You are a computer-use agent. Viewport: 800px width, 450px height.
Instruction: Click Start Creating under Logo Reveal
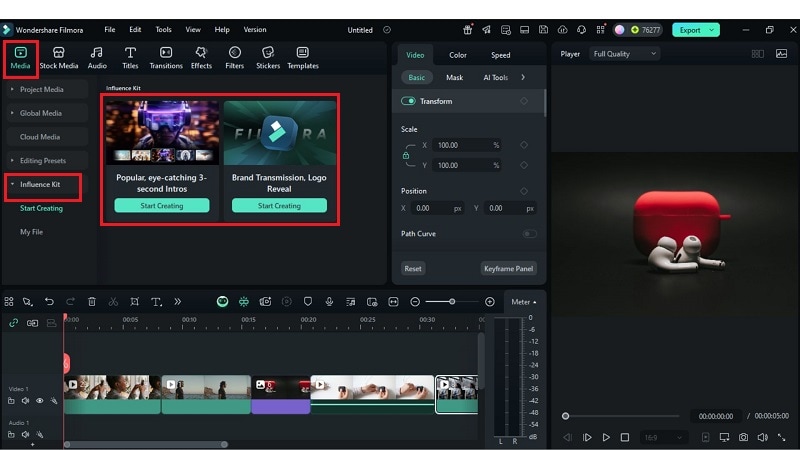[x=279, y=206]
